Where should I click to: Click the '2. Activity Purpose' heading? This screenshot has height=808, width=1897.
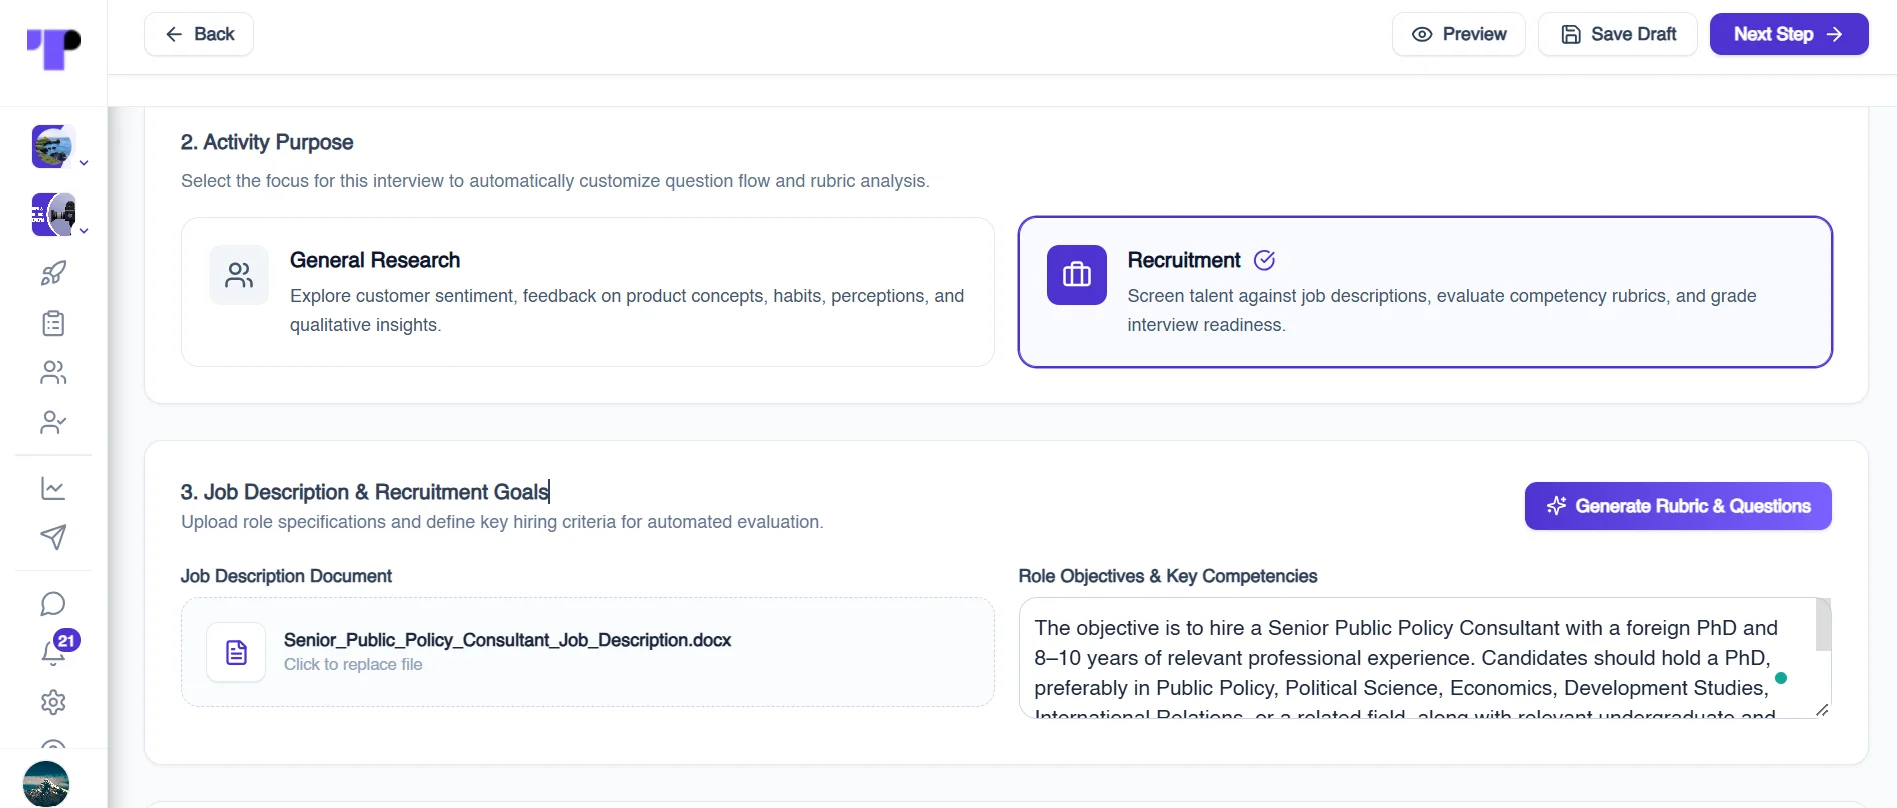tap(267, 142)
